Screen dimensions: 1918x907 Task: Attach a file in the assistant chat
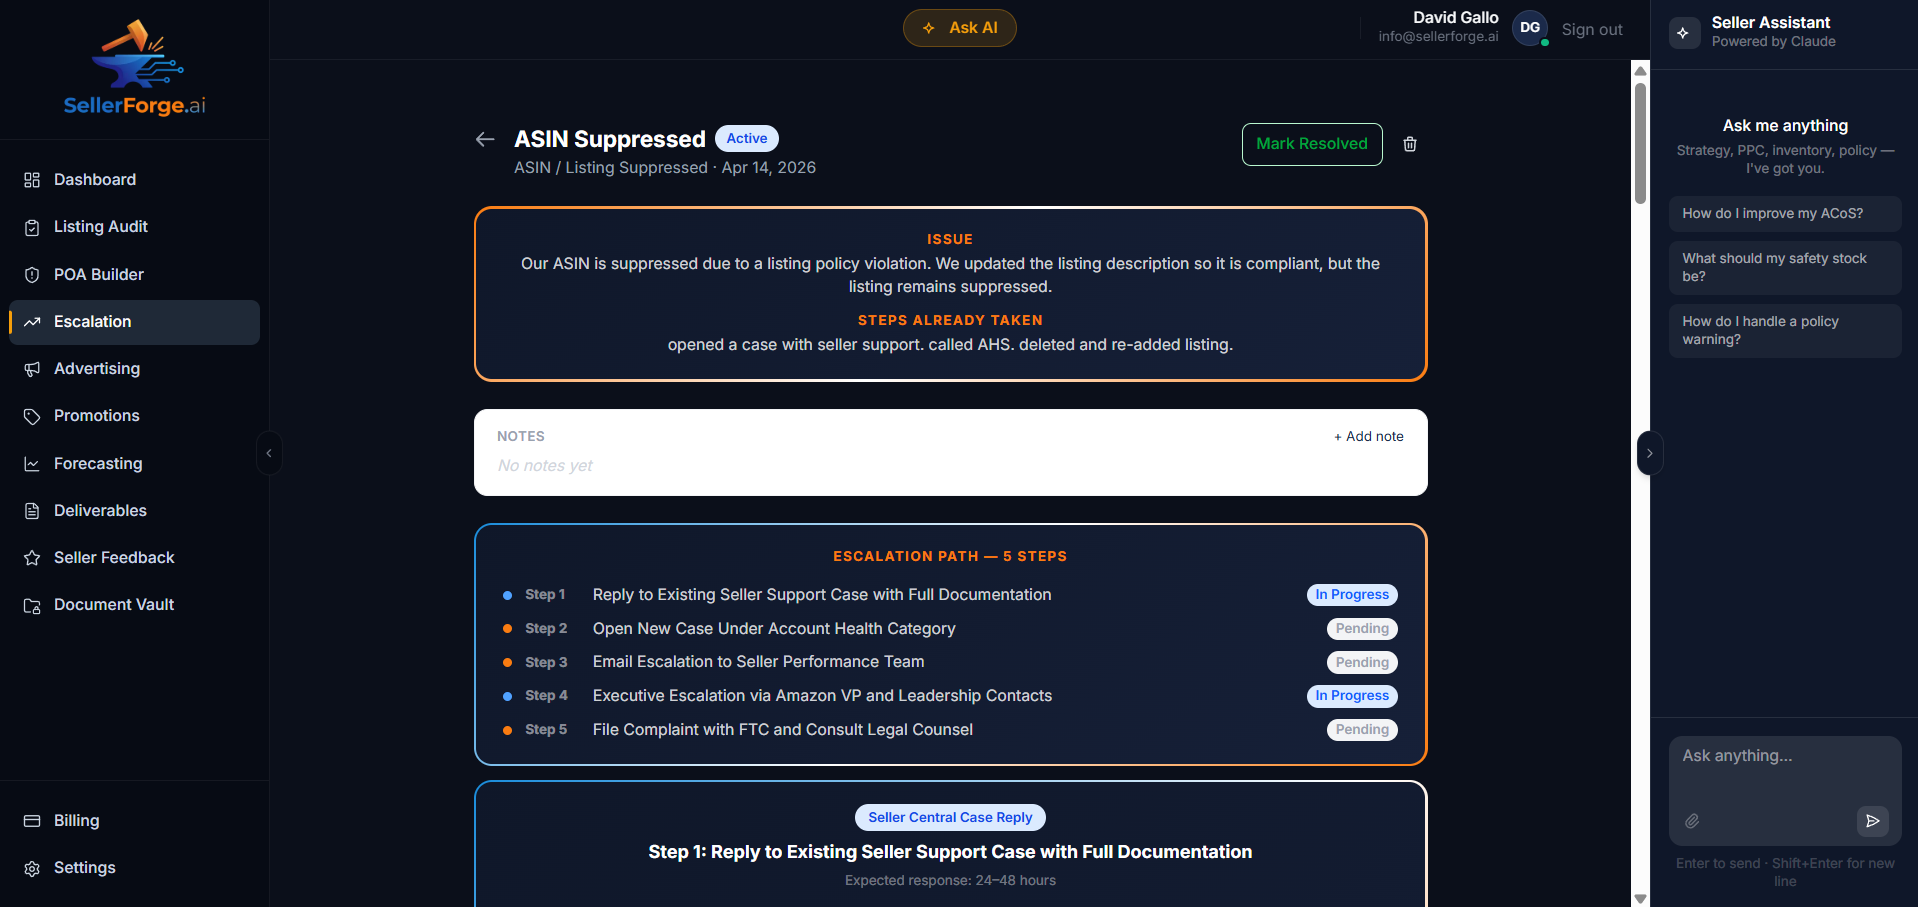click(x=1693, y=821)
